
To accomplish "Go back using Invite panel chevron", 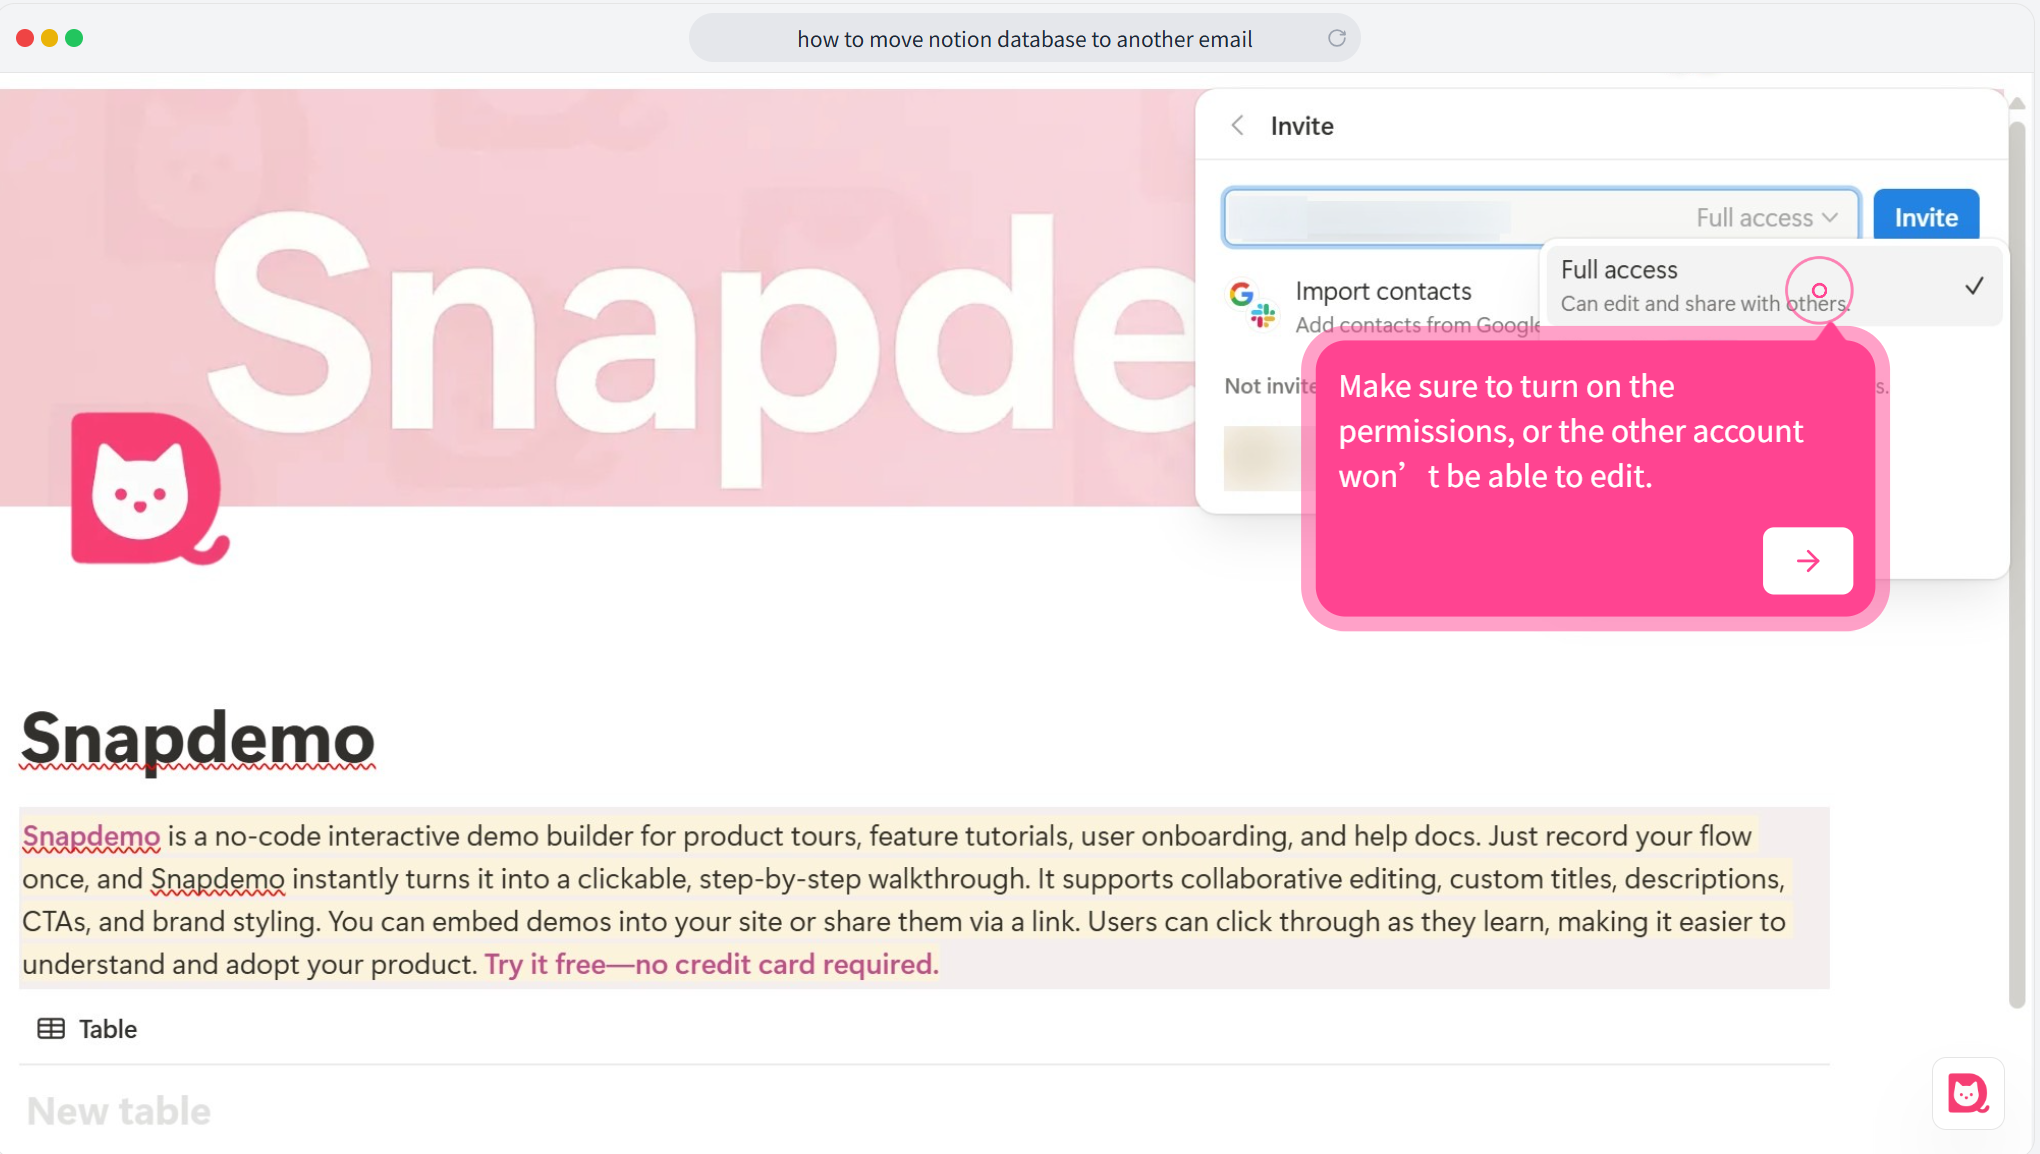I will point(1238,125).
